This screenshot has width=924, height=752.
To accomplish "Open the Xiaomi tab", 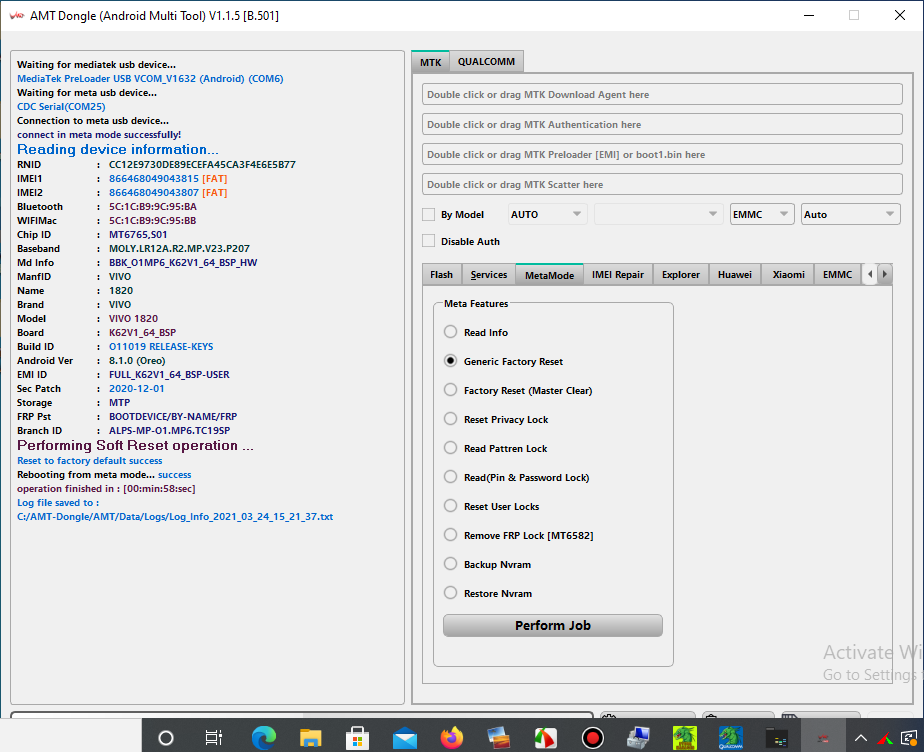I will (788, 275).
